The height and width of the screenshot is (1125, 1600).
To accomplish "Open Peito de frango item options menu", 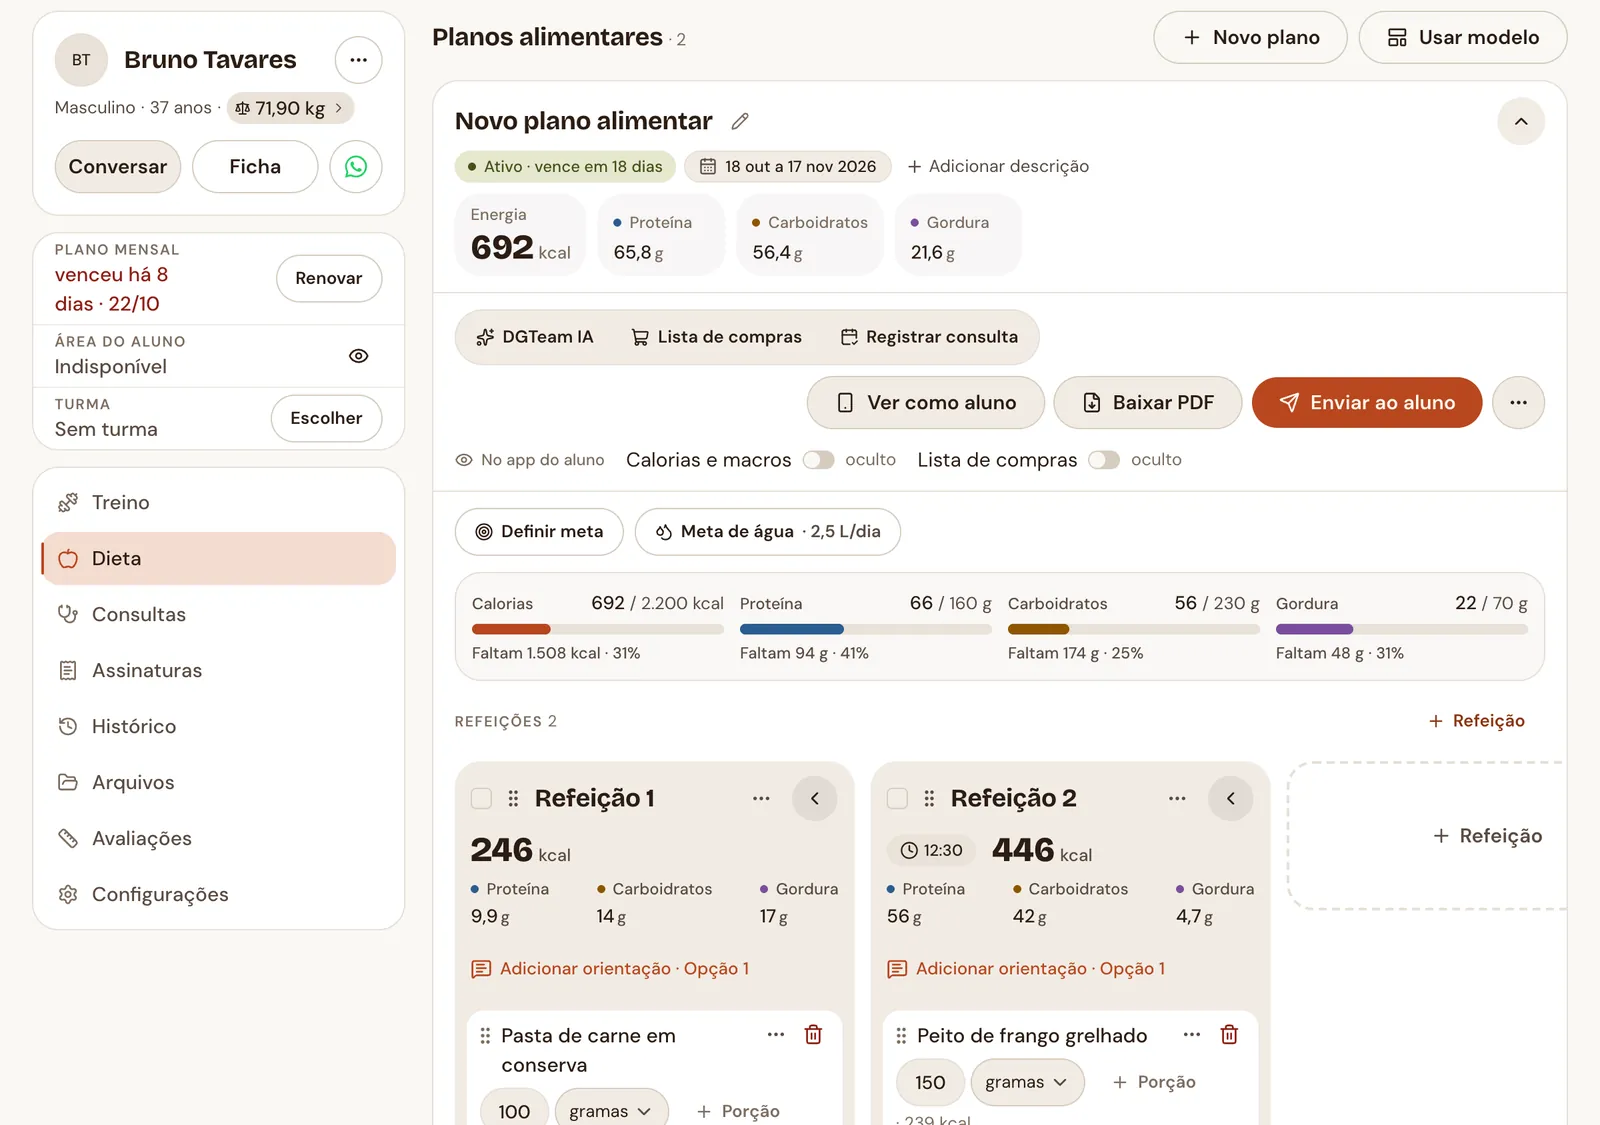I will [1192, 1035].
